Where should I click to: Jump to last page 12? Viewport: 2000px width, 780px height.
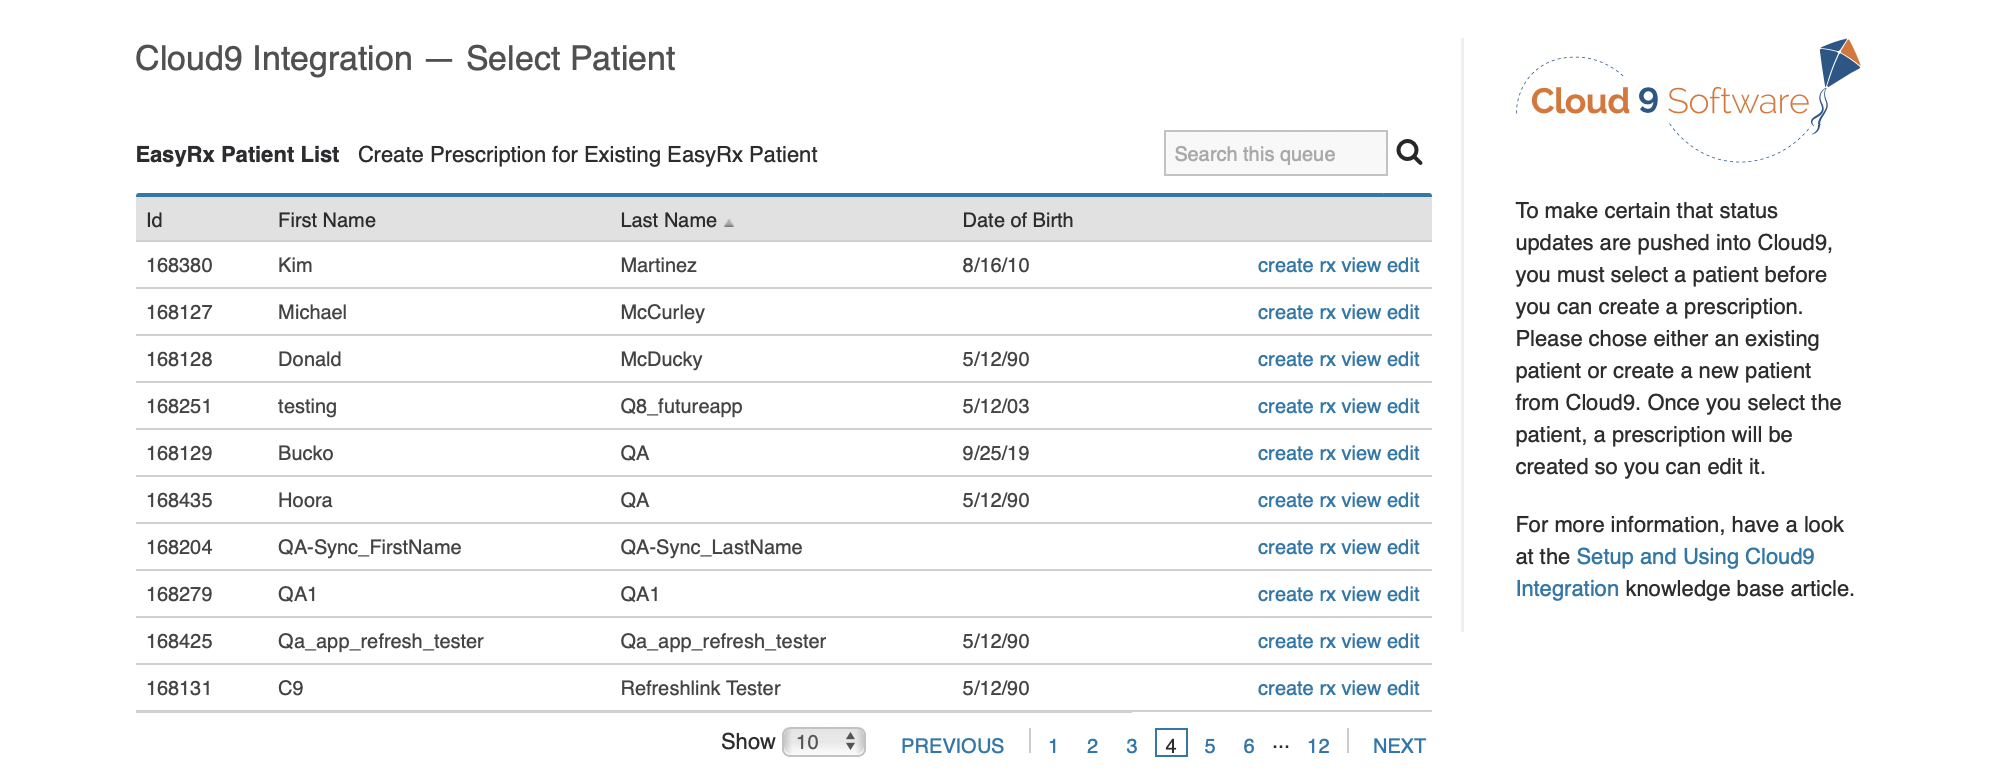coord(1318,746)
